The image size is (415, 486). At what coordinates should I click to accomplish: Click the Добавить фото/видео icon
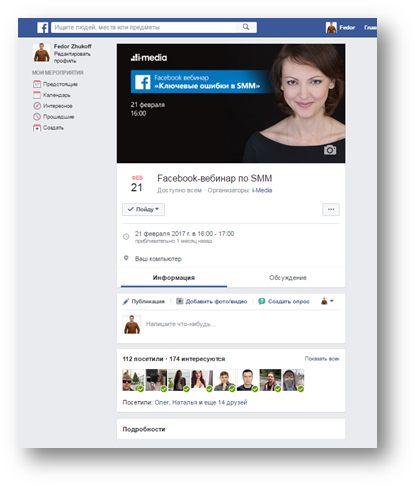[180, 301]
